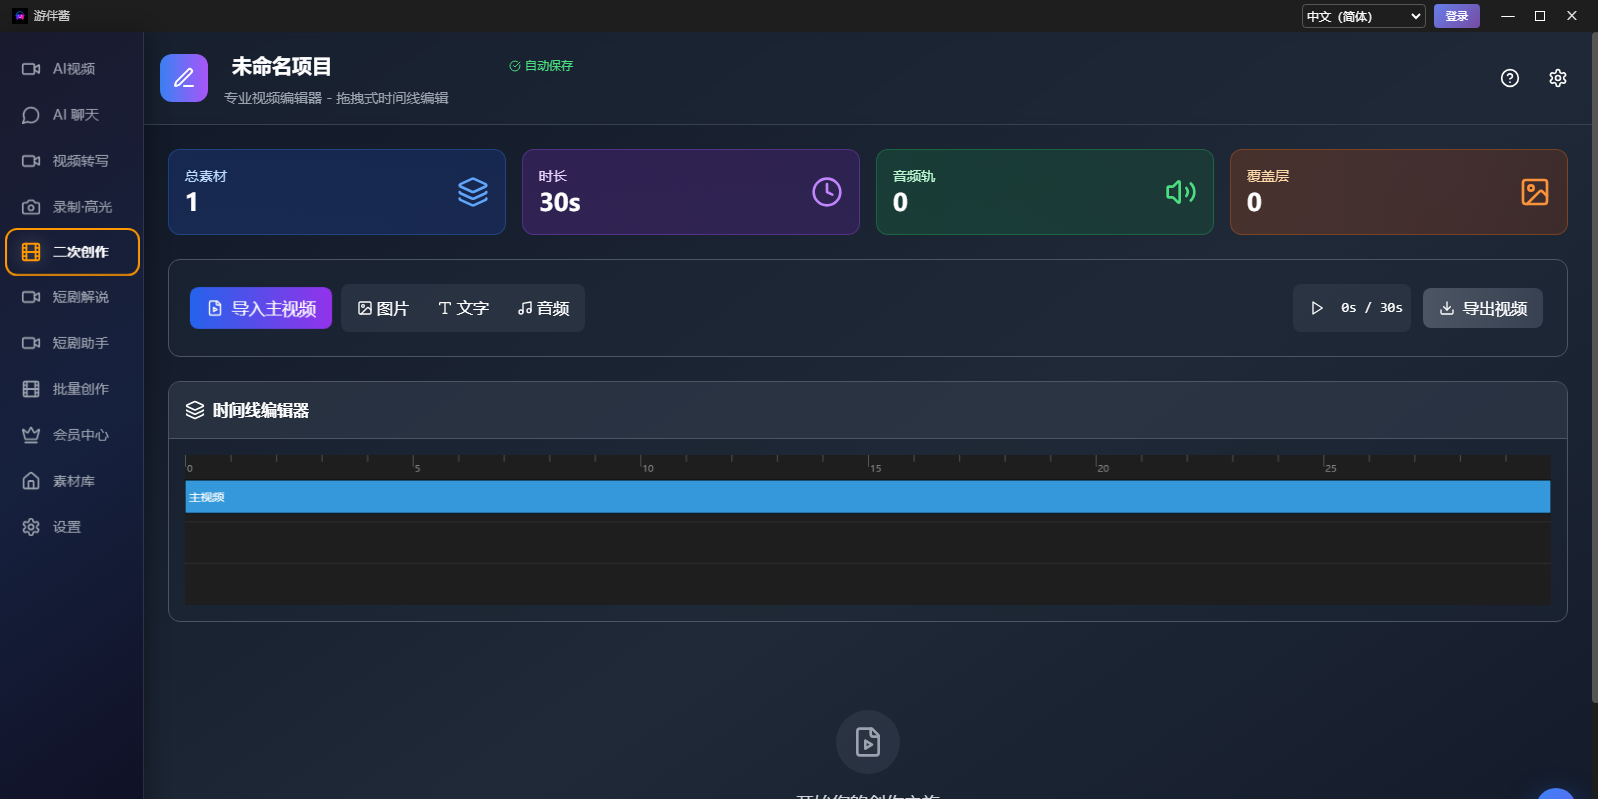
Task: Click the 导出视频 button
Action: [1482, 308]
